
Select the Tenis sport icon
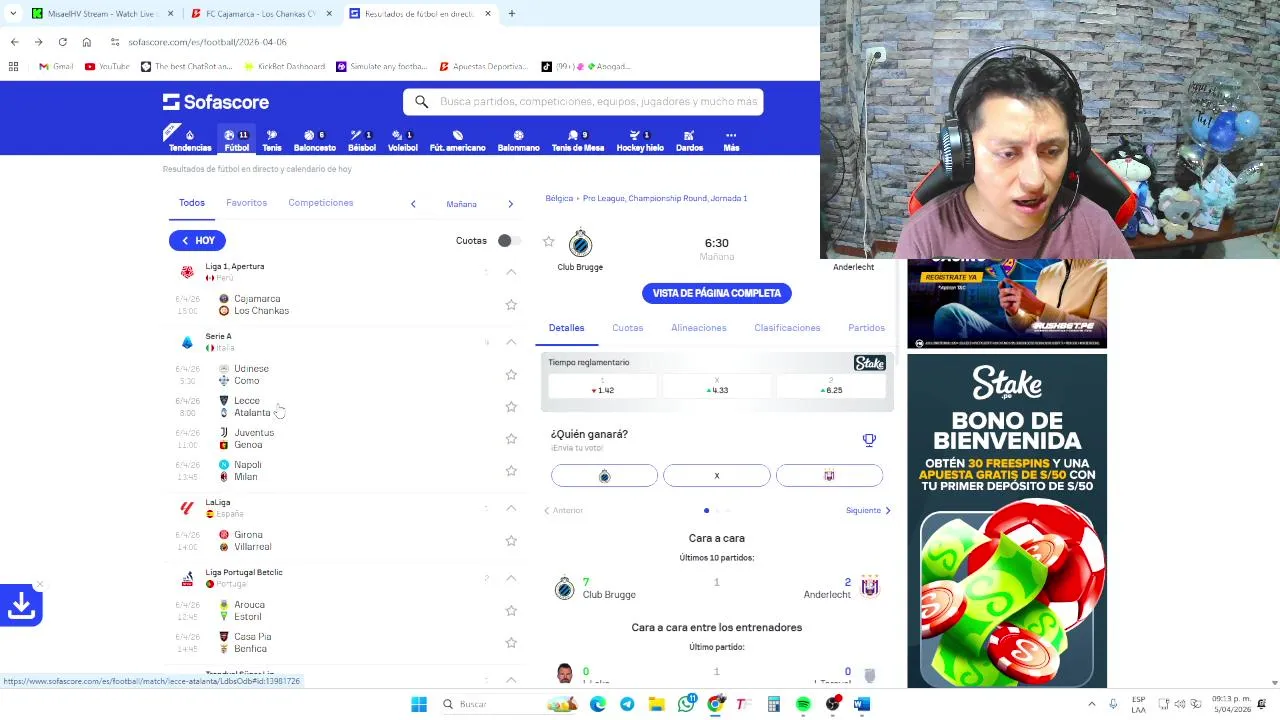pos(272,140)
